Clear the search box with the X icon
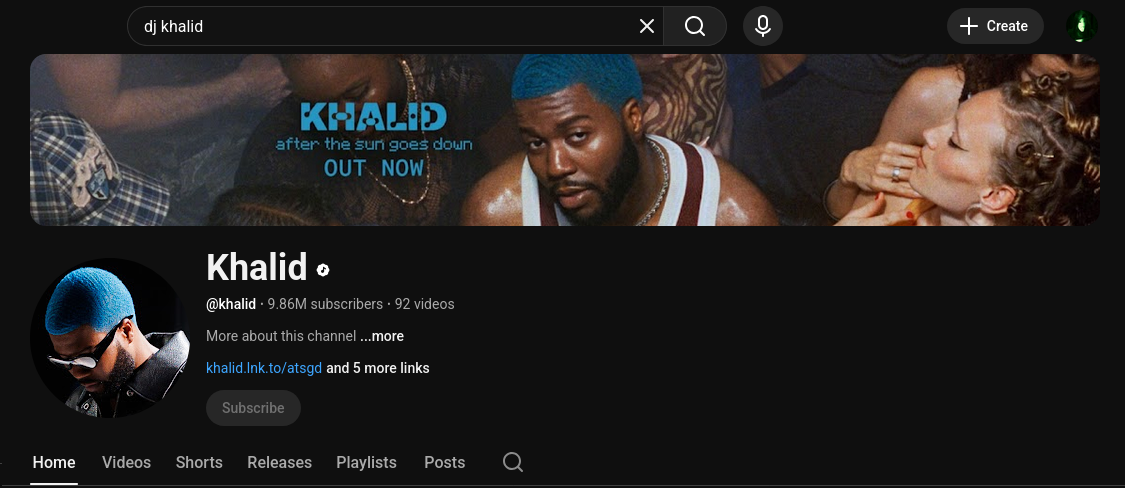1125x488 pixels. coord(646,27)
